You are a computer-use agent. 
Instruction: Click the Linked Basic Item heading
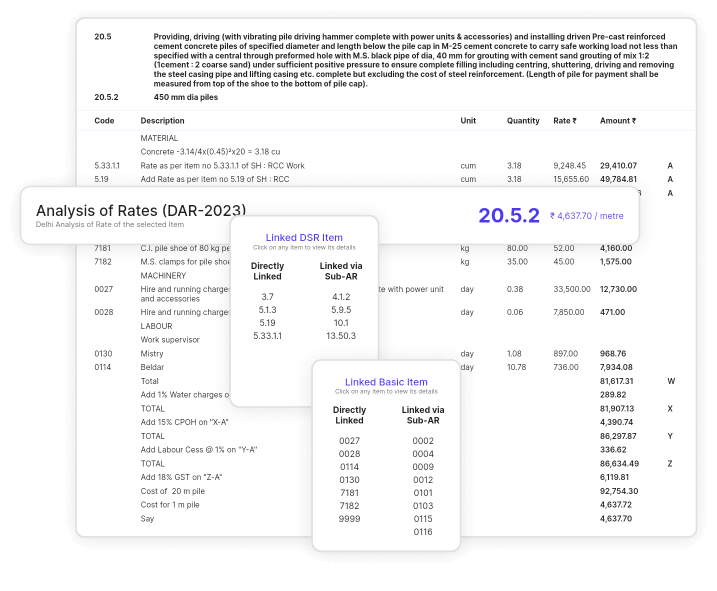click(386, 382)
